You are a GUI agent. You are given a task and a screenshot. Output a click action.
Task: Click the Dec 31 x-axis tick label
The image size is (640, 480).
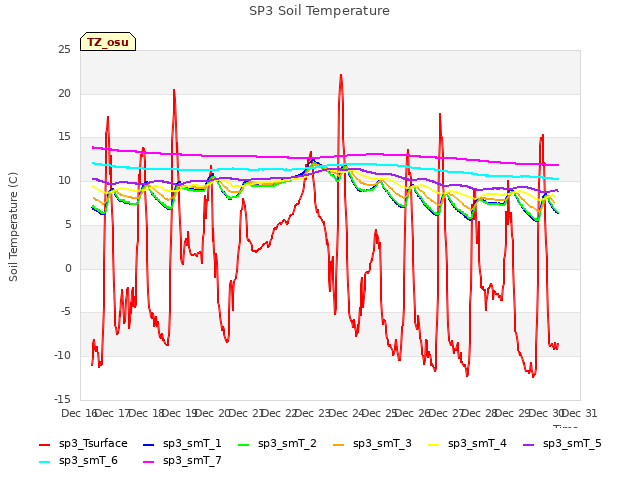coord(580,413)
